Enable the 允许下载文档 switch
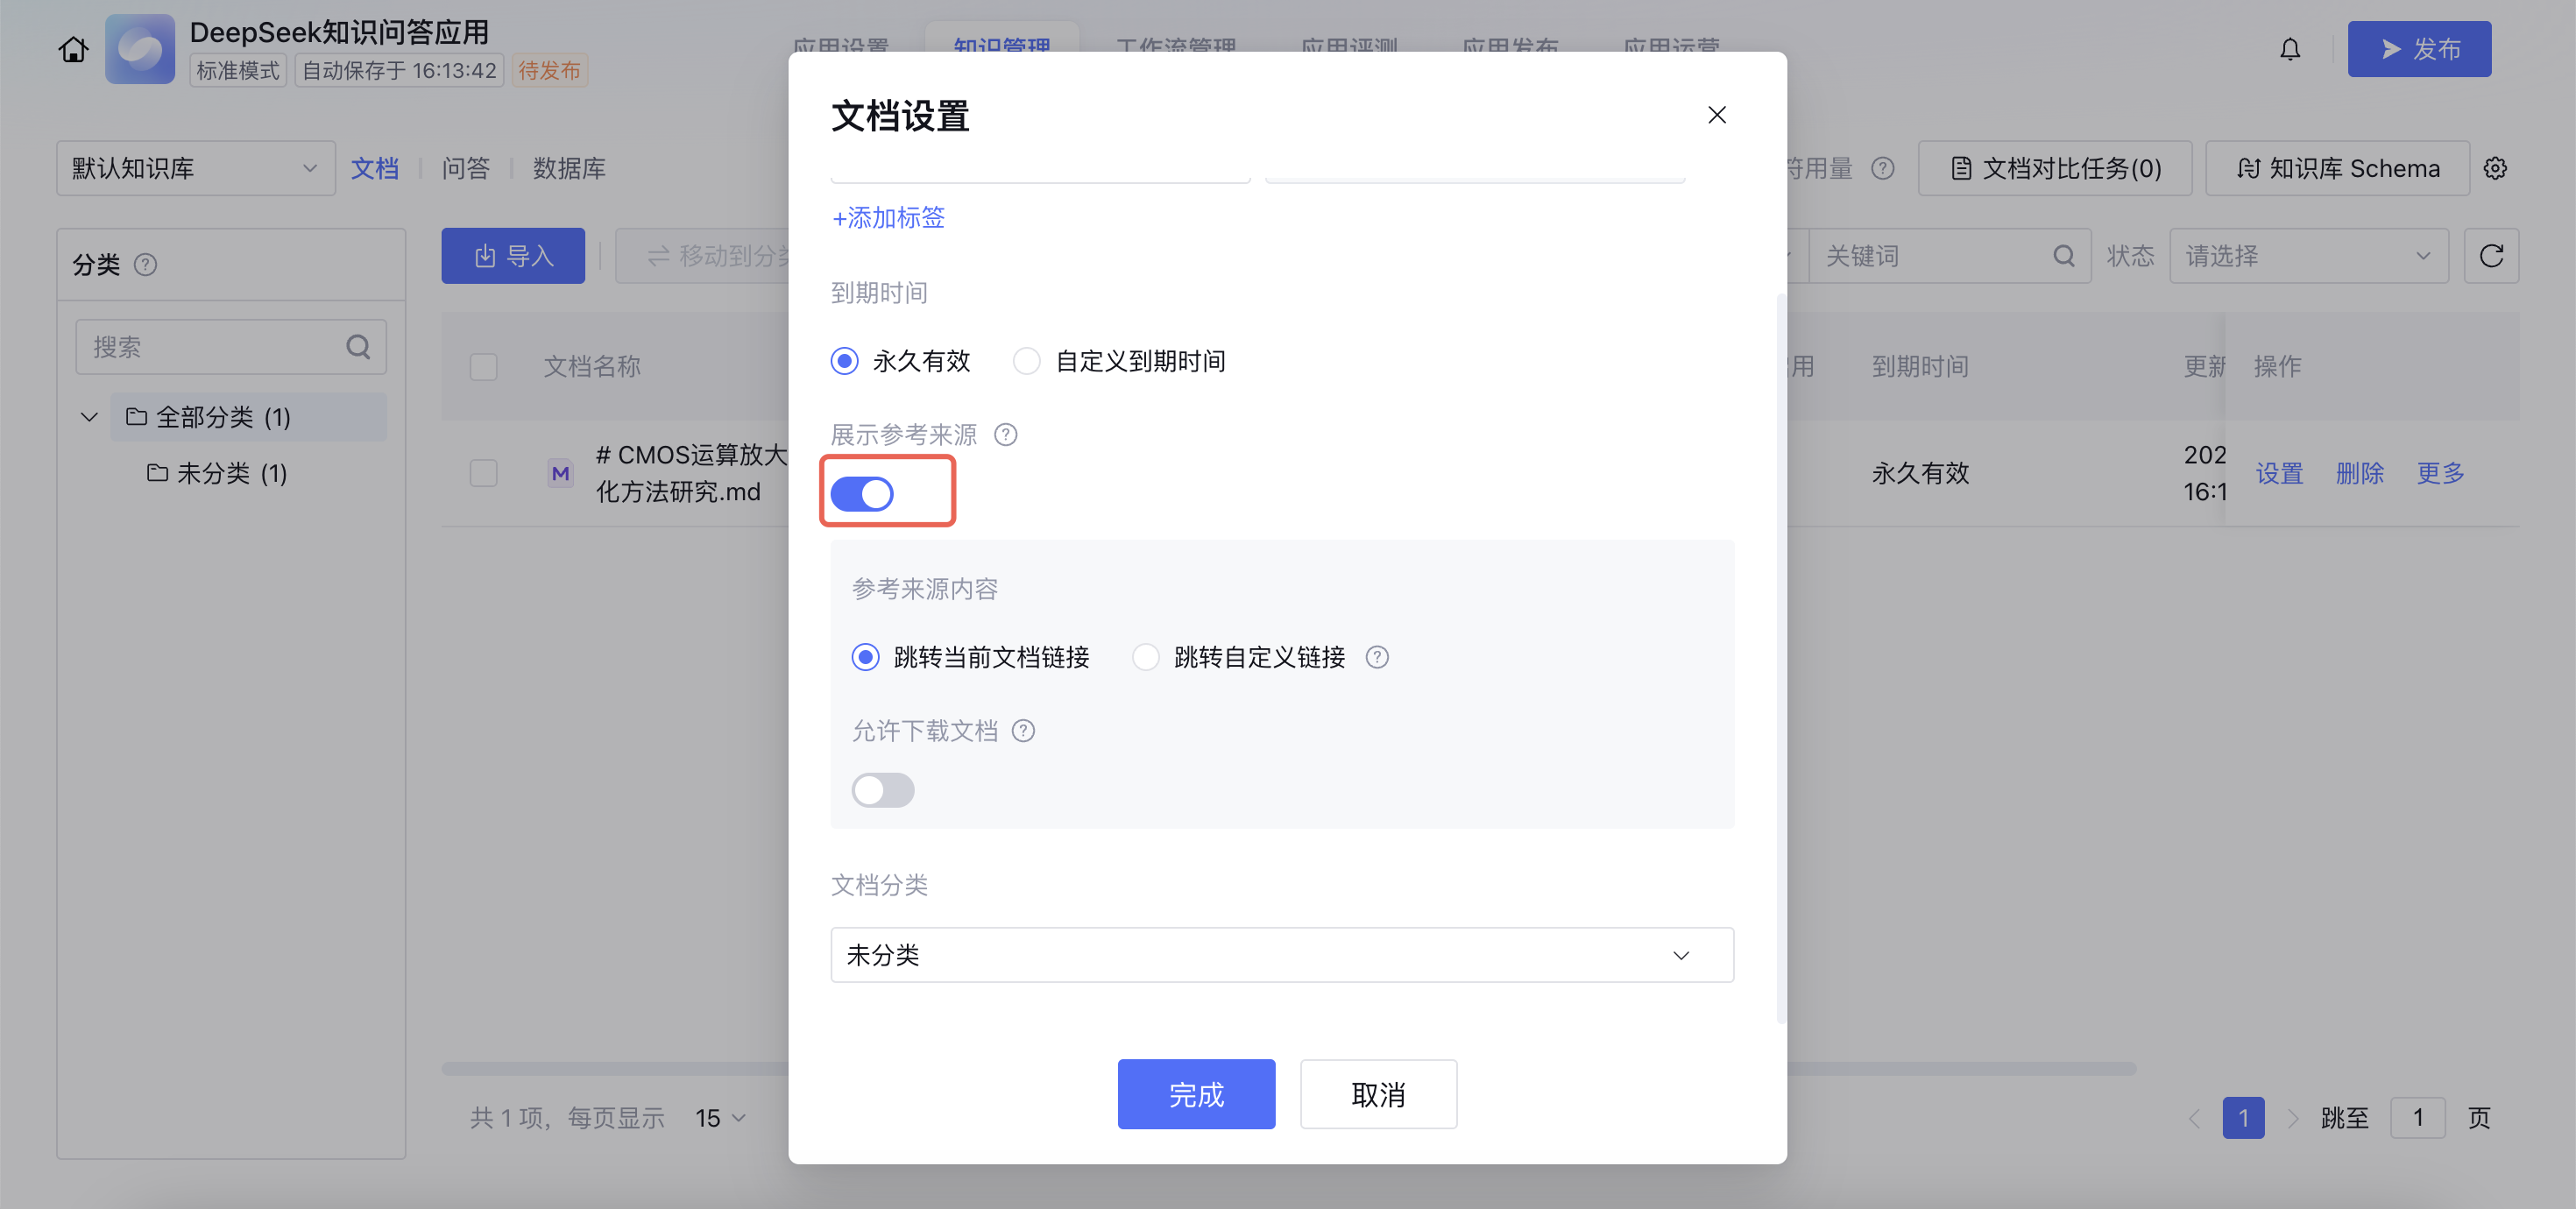Screen dimensions: 2576x1209 tap(882, 790)
